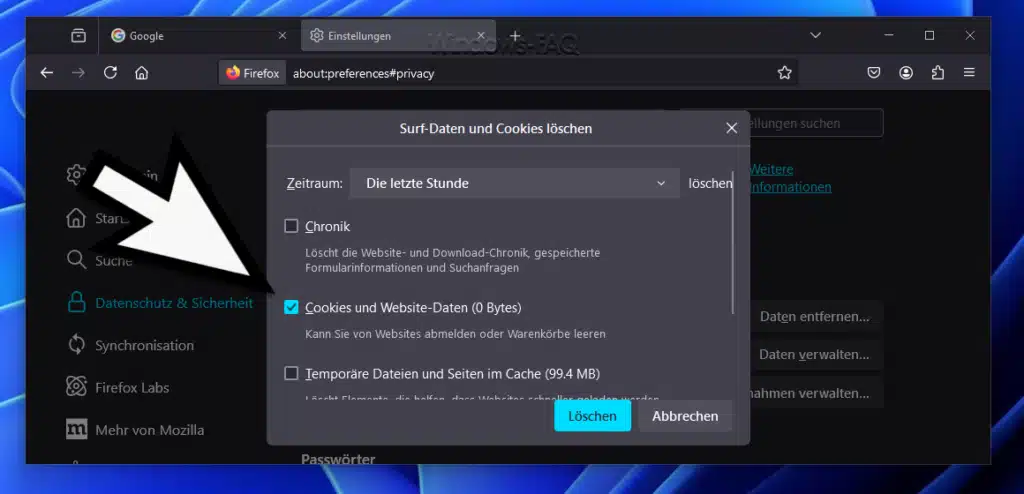Click the Suche magnifier sidebar icon

point(76,260)
